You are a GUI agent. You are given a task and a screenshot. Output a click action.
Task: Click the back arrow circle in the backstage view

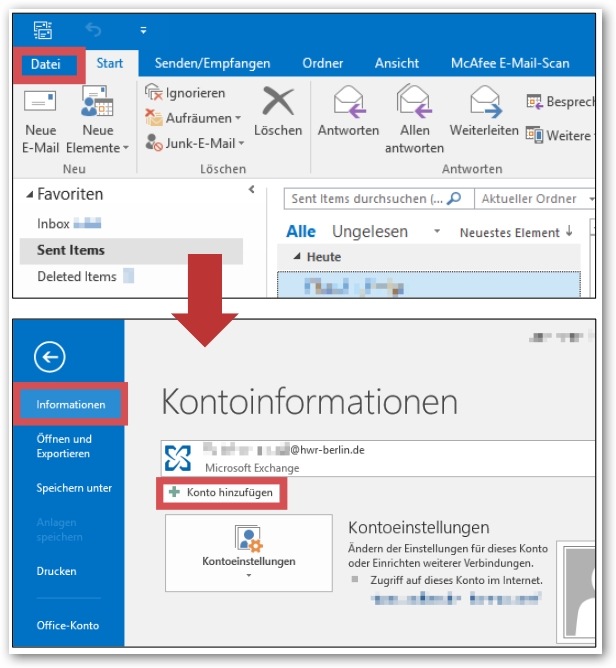tap(50, 357)
